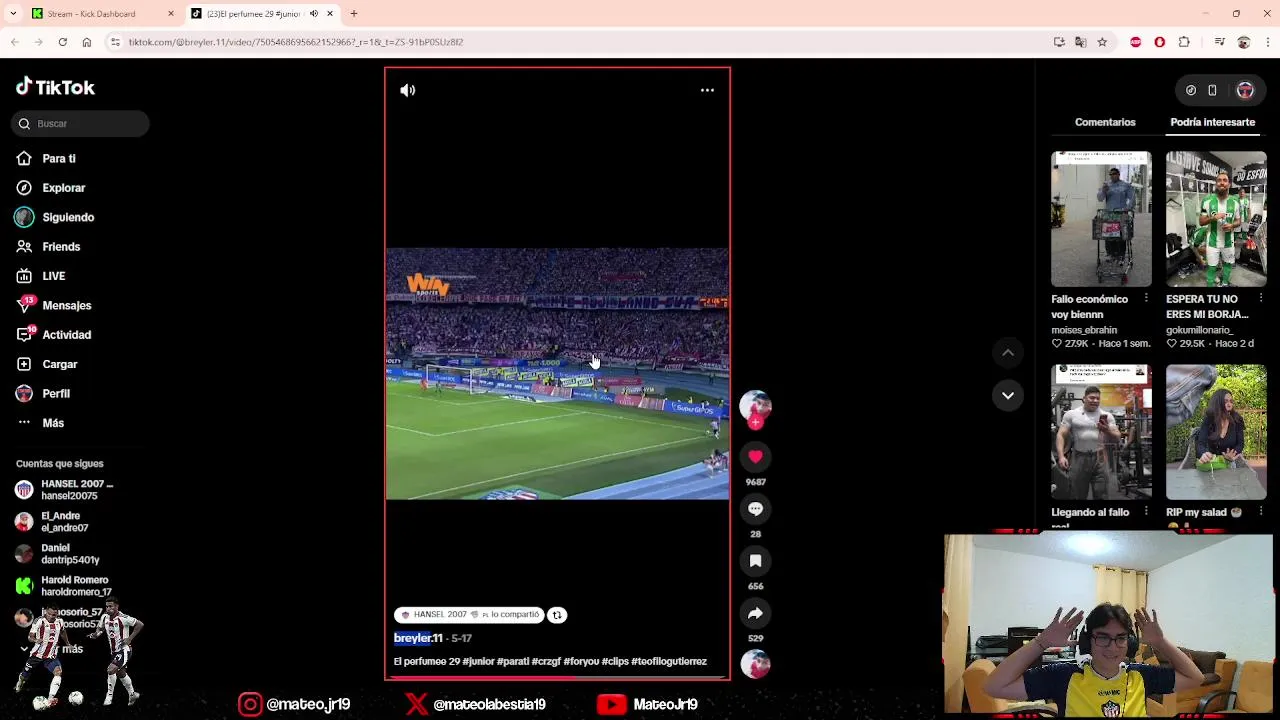Open the Para ti feed
This screenshot has width=1280, height=720.
click(x=47, y=158)
